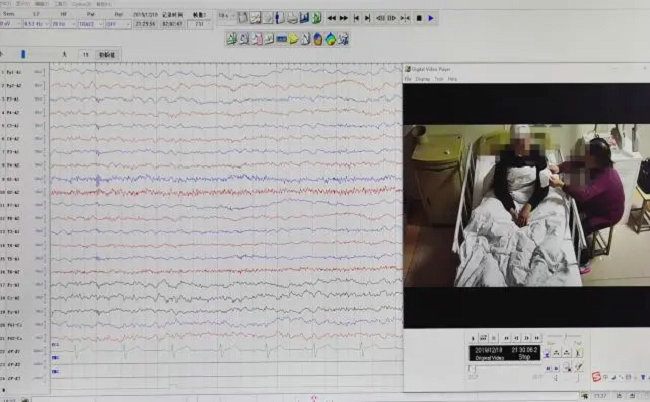Open the Help menu in Digital Video Player
The image size is (650, 402).
tap(453, 78)
